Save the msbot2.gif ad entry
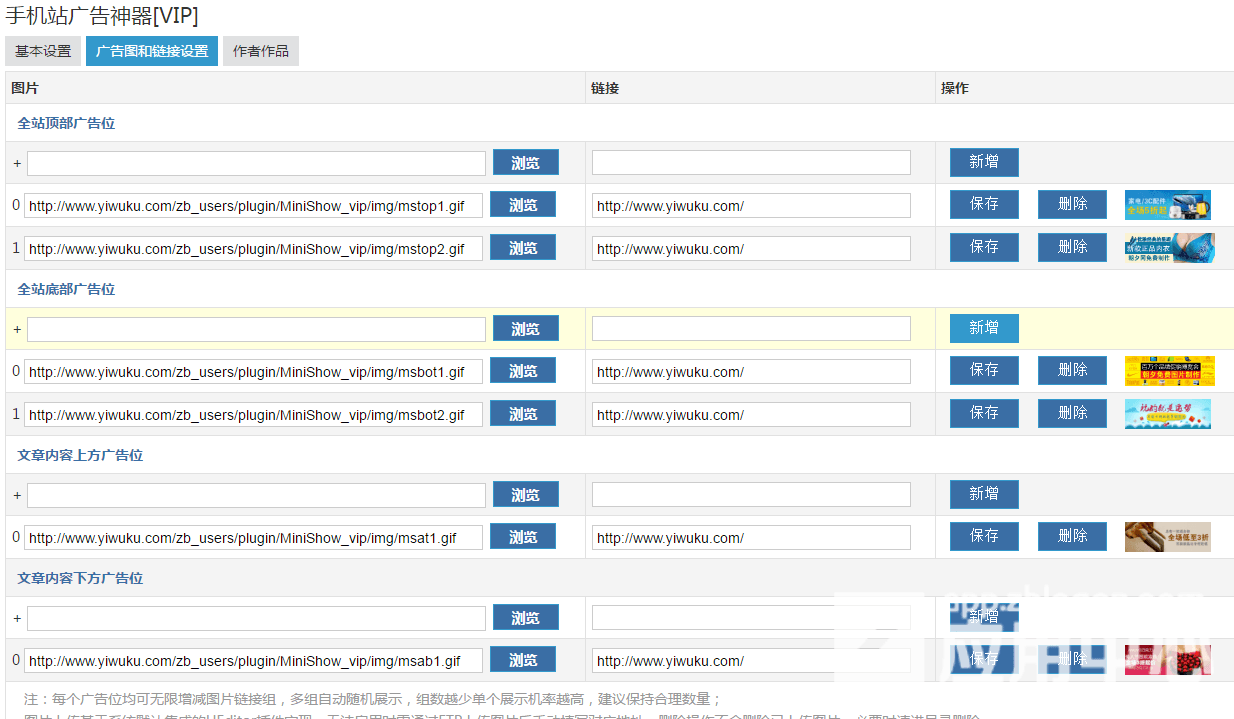The image size is (1234, 719). 984,413
